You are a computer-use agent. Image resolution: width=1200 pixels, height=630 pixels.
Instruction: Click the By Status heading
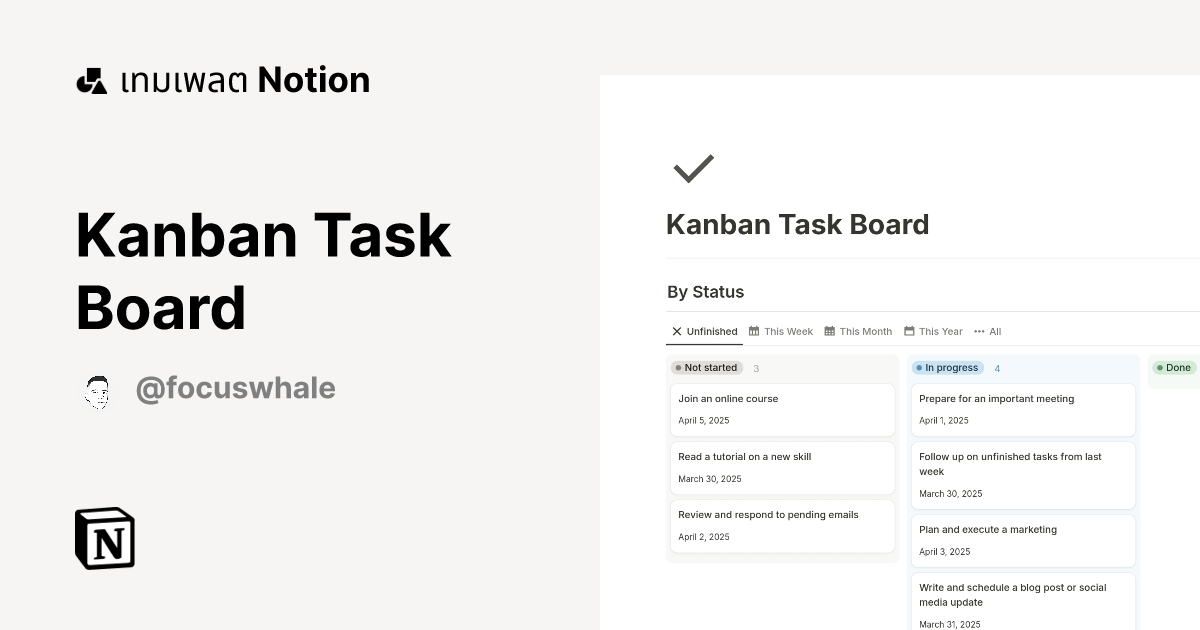(705, 292)
